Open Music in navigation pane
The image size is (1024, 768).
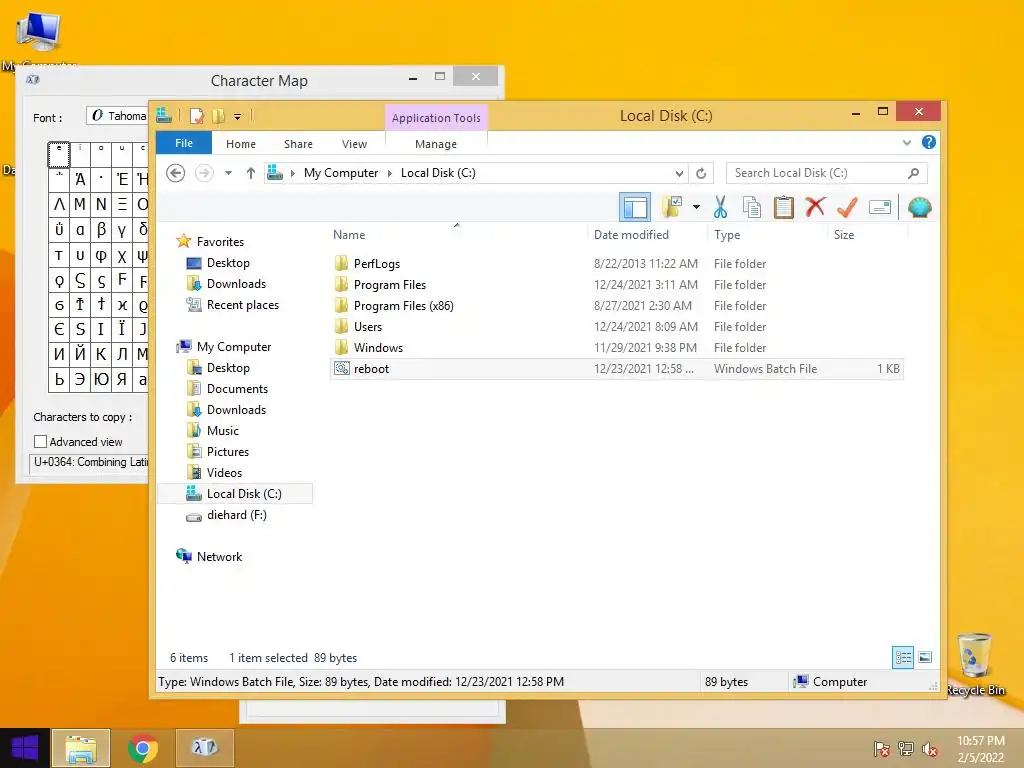[223, 431]
